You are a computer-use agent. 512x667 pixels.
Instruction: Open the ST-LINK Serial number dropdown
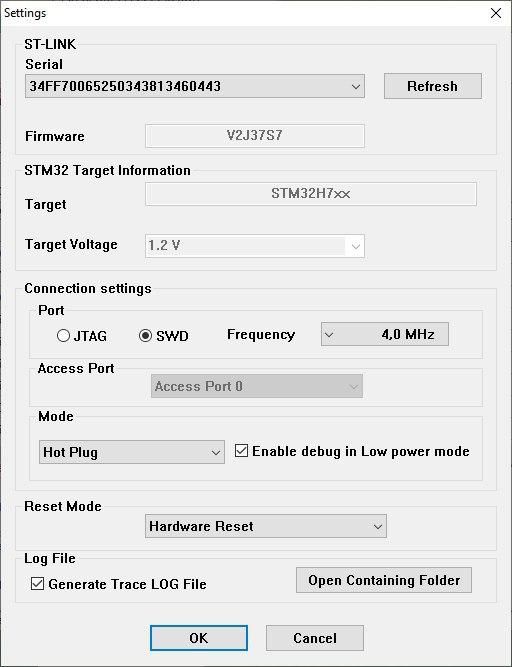tap(195, 86)
